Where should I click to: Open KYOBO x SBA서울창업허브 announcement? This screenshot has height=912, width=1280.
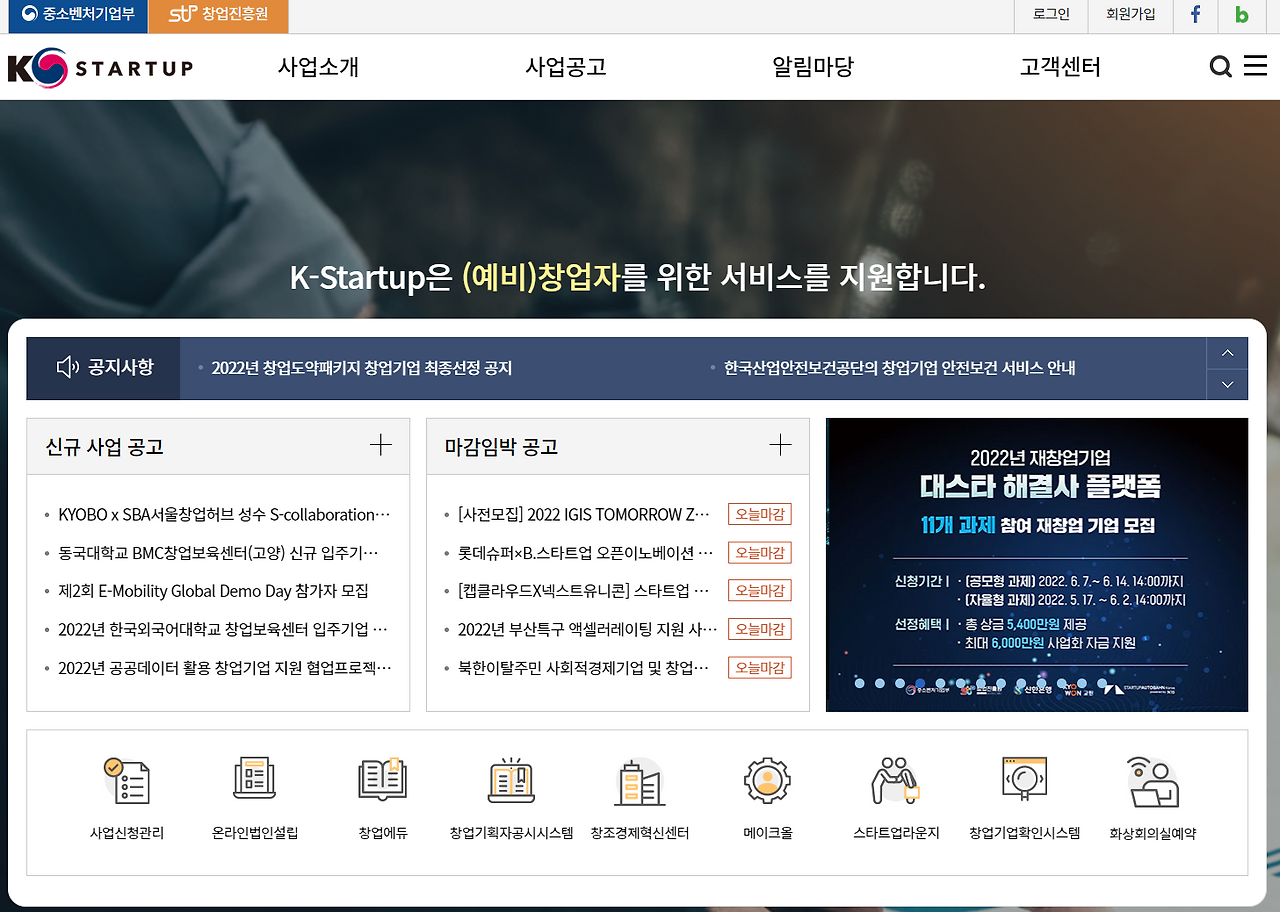tap(224, 515)
